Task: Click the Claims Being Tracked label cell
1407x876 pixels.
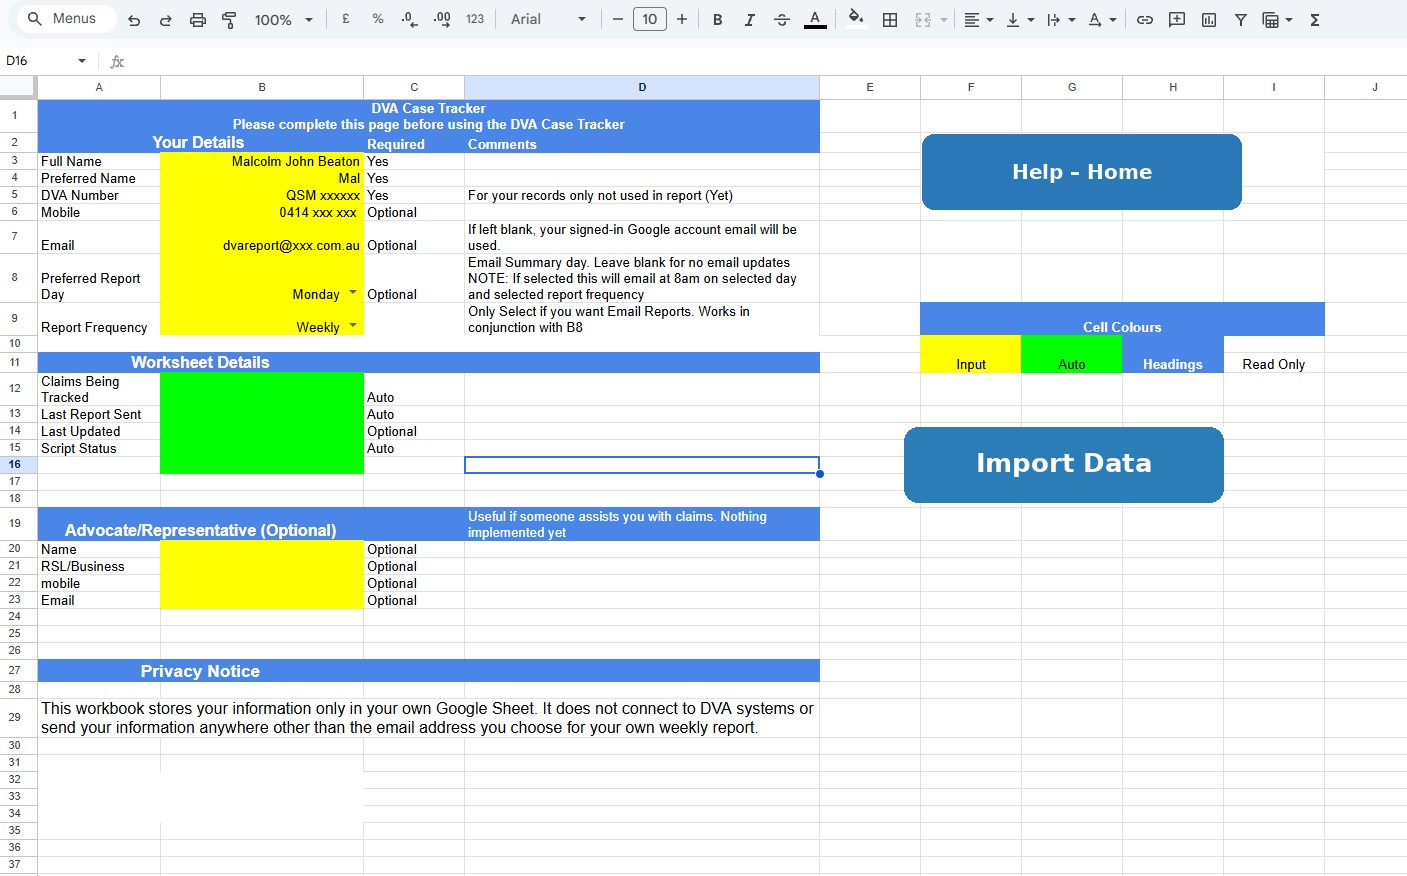Action: tap(99, 389)
